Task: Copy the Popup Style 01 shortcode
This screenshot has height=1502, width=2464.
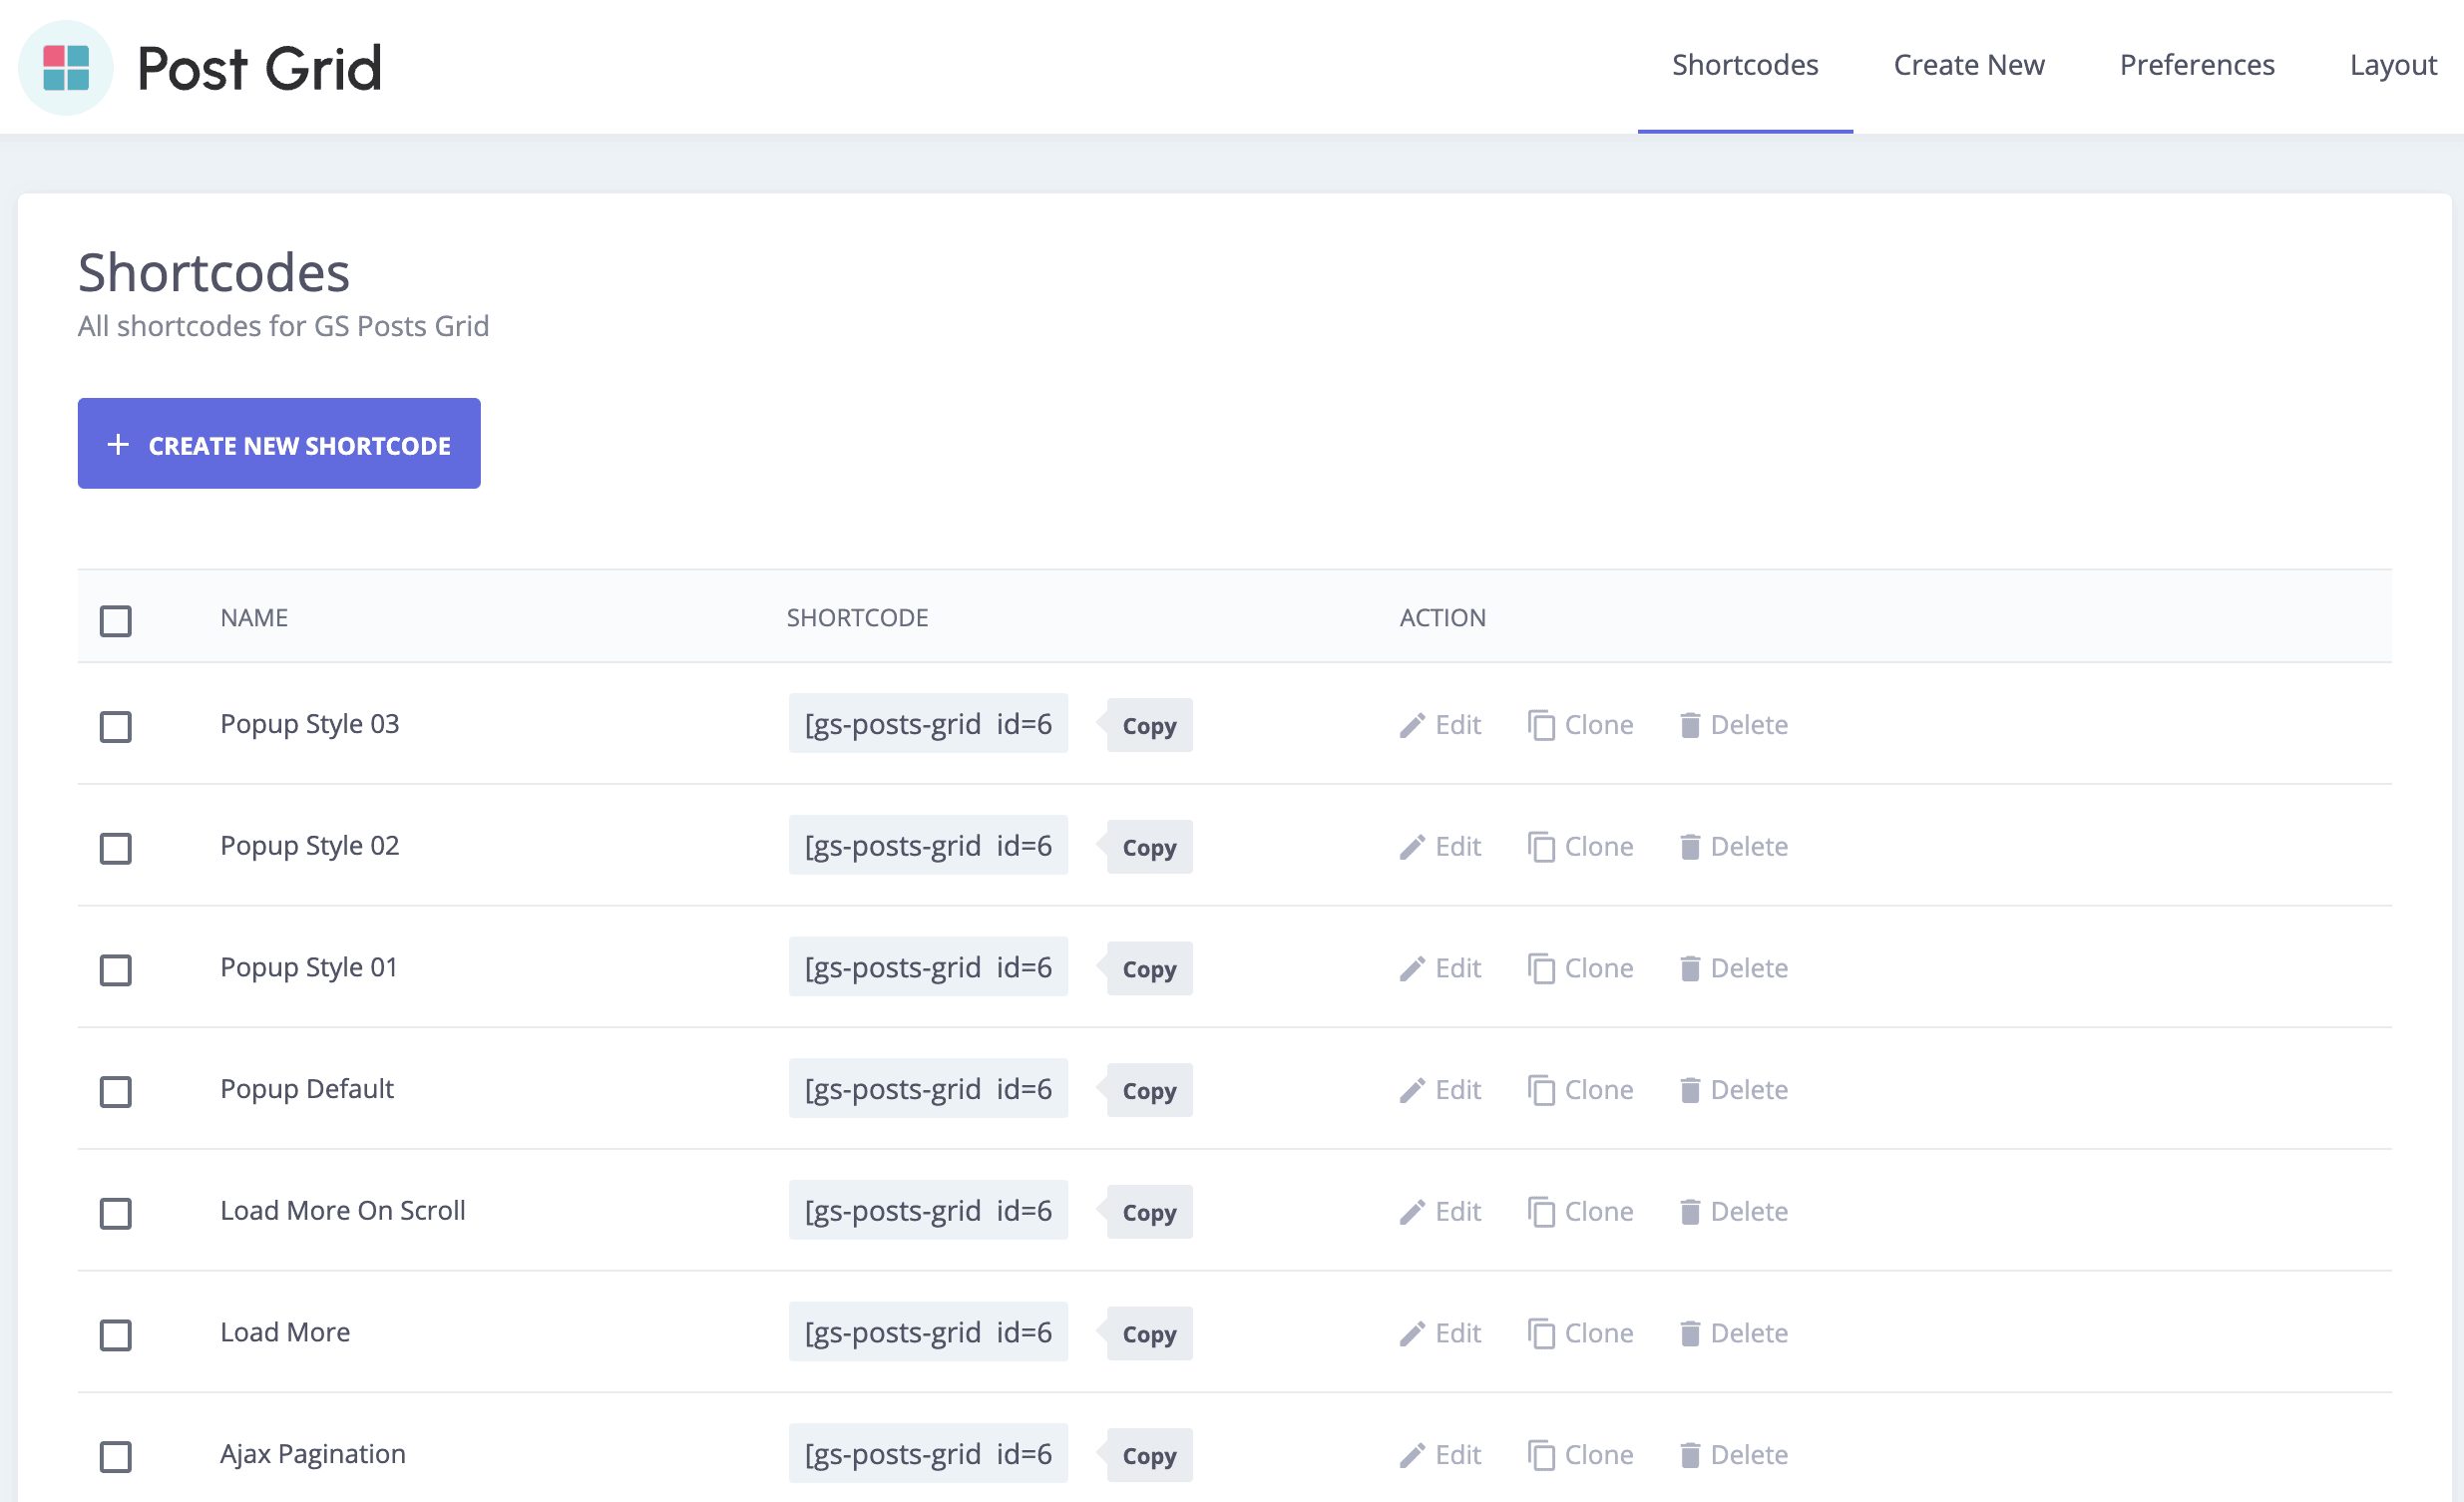Action: [1149, 970]
